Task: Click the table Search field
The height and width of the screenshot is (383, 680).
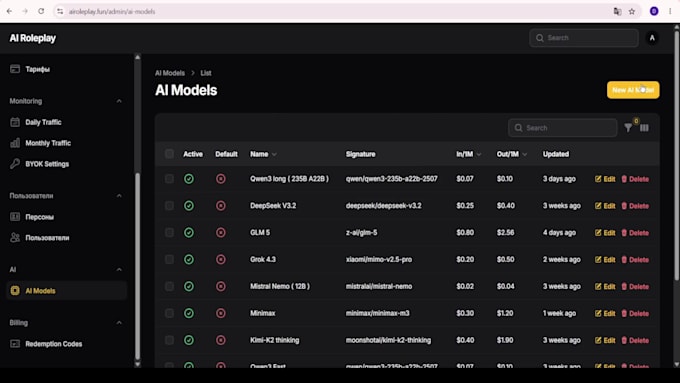Action: 562,128
